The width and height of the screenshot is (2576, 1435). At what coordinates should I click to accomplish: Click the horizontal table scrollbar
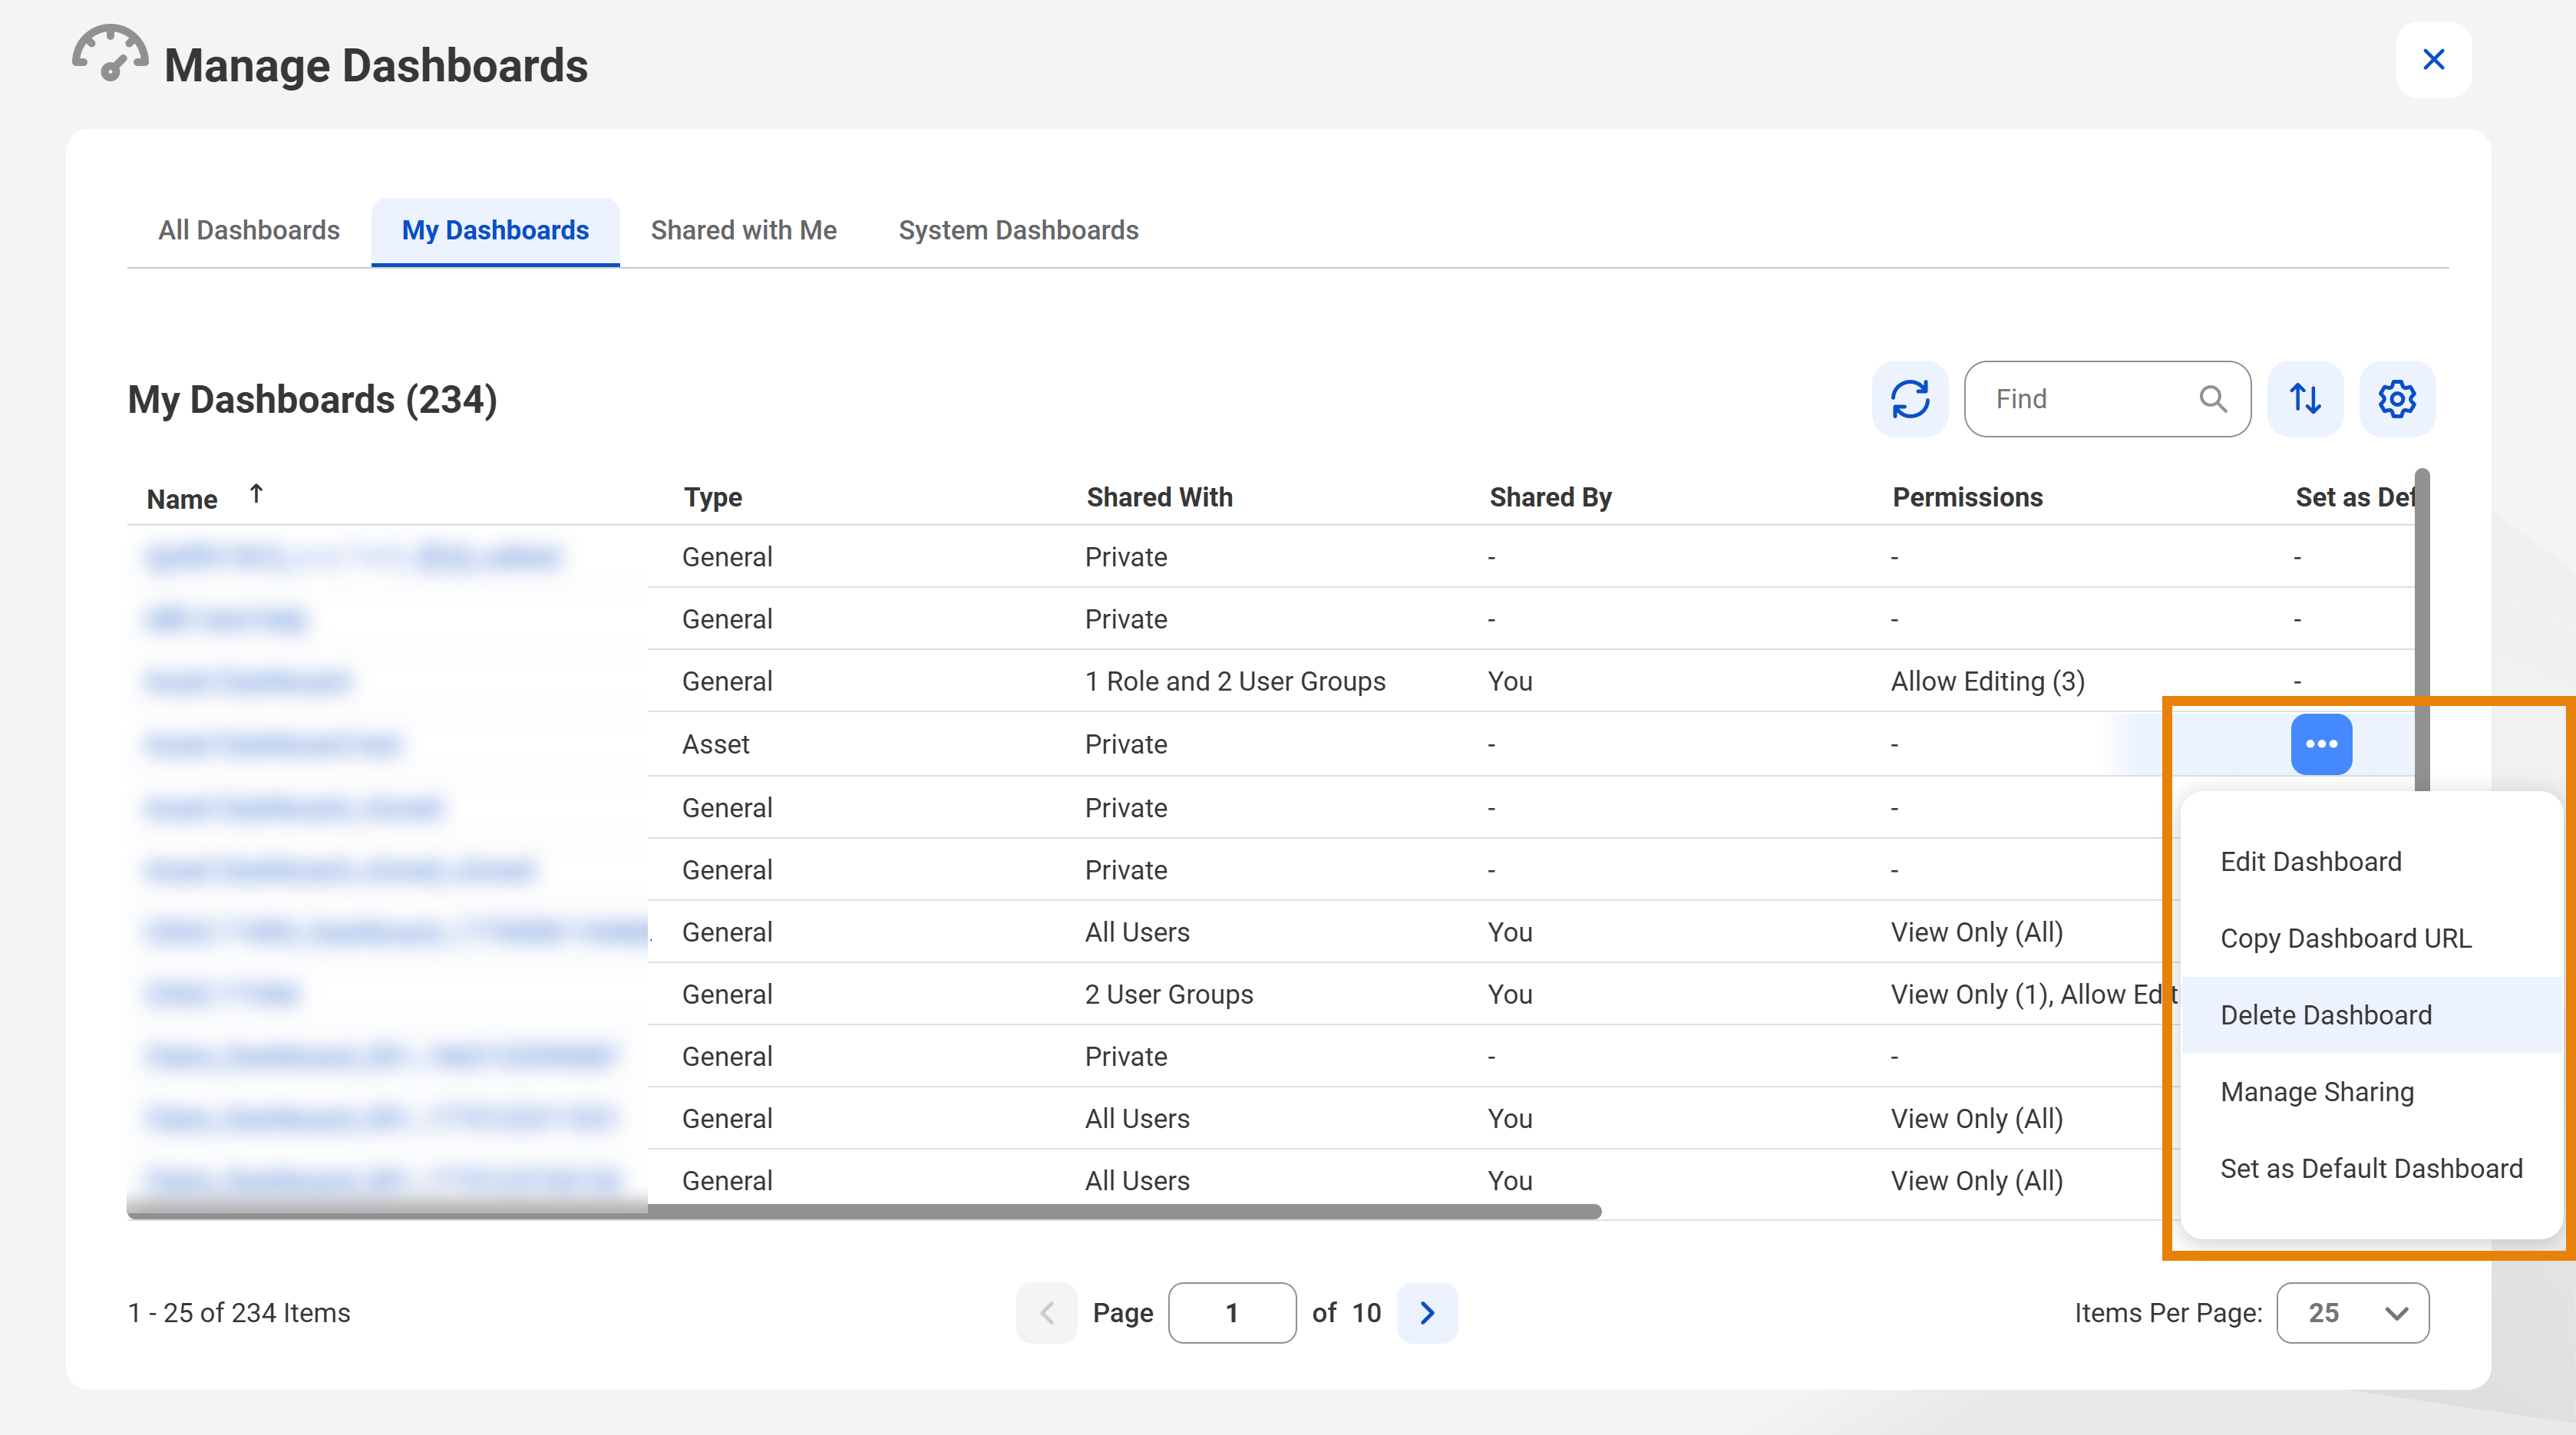tap(864, 1212)
